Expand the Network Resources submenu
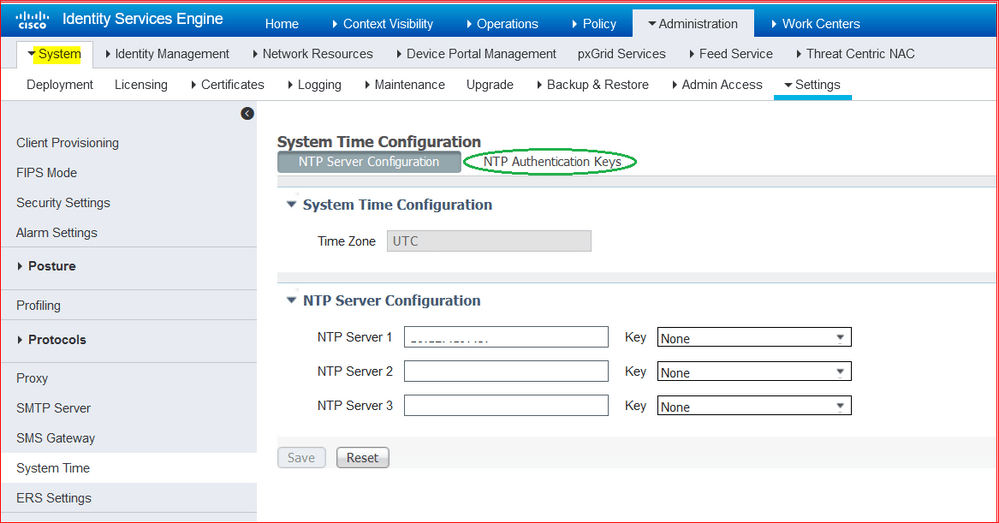Viewport: 999px width, 523px height. 313,54
